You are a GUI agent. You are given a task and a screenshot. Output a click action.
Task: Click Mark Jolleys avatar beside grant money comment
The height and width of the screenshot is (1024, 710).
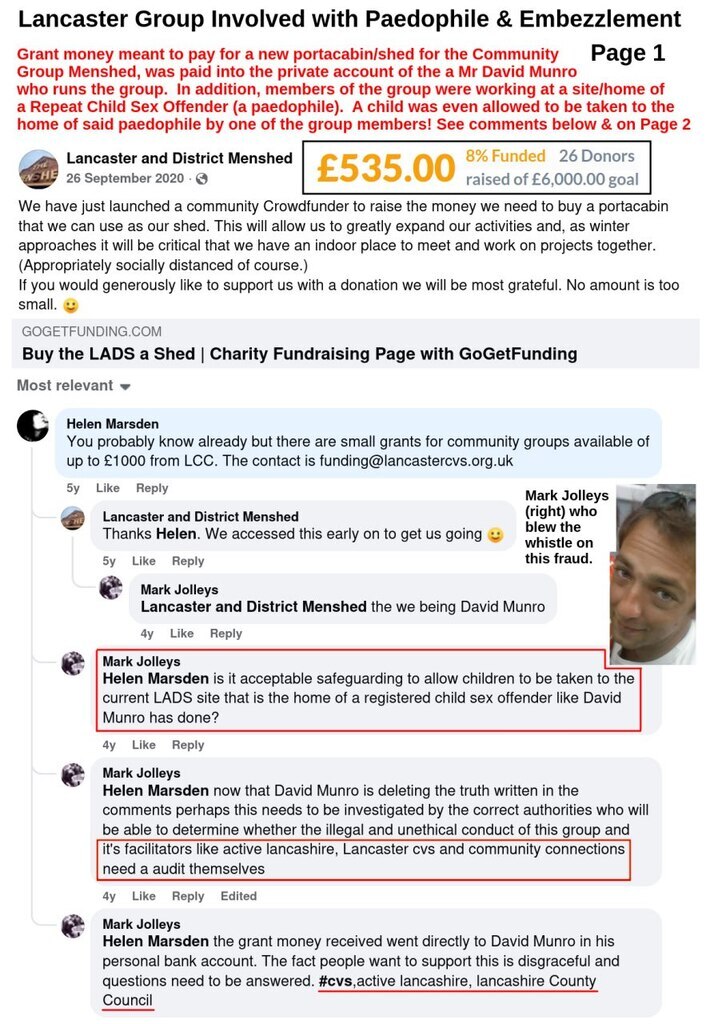tap(73, 926)
